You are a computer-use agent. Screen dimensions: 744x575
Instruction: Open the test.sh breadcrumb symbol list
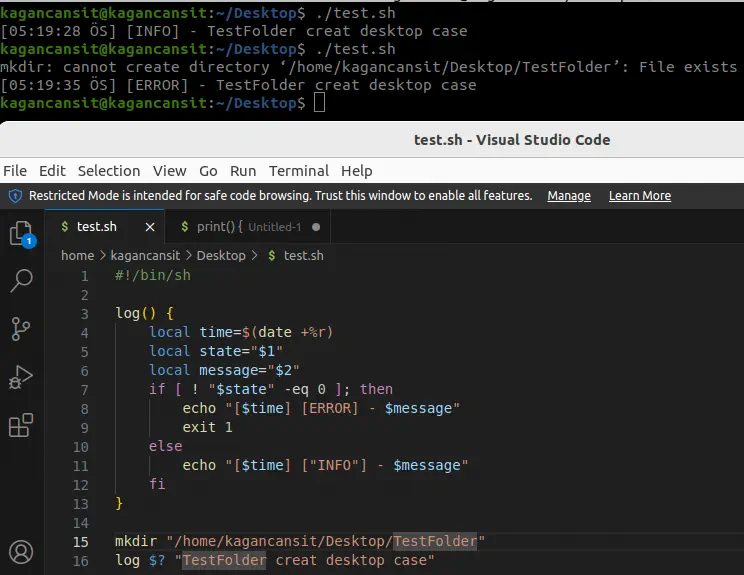(303, 256)
